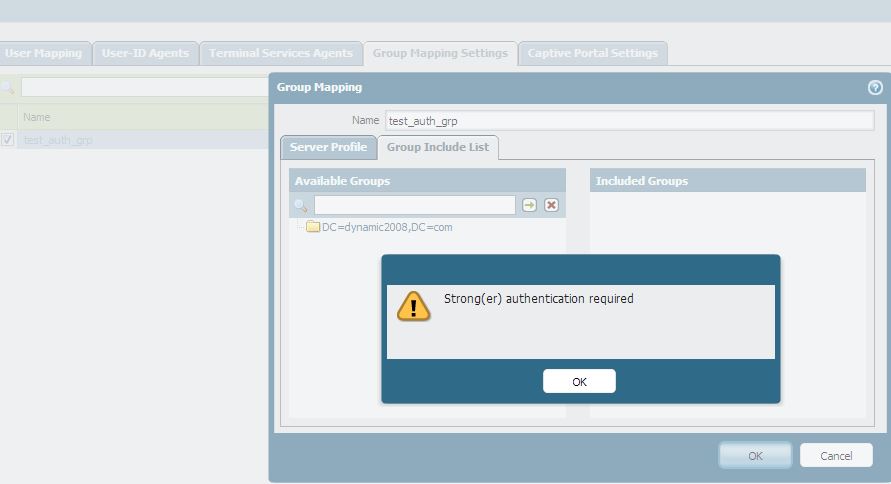Click the search magnifier above the Name column
This screenshot has width=891, height=484.
coord(7,87)
